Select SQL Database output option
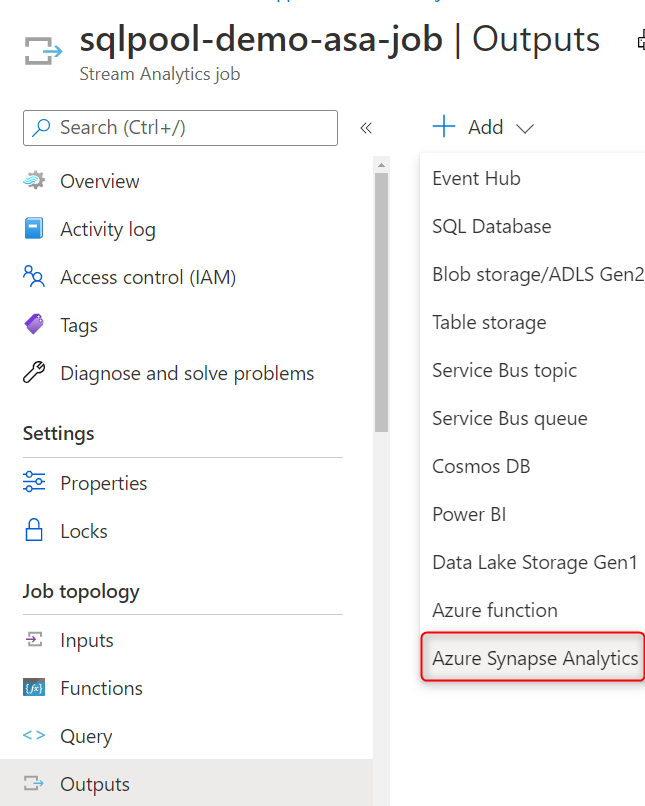Screen dimensions: 645x806 point(491,226)
